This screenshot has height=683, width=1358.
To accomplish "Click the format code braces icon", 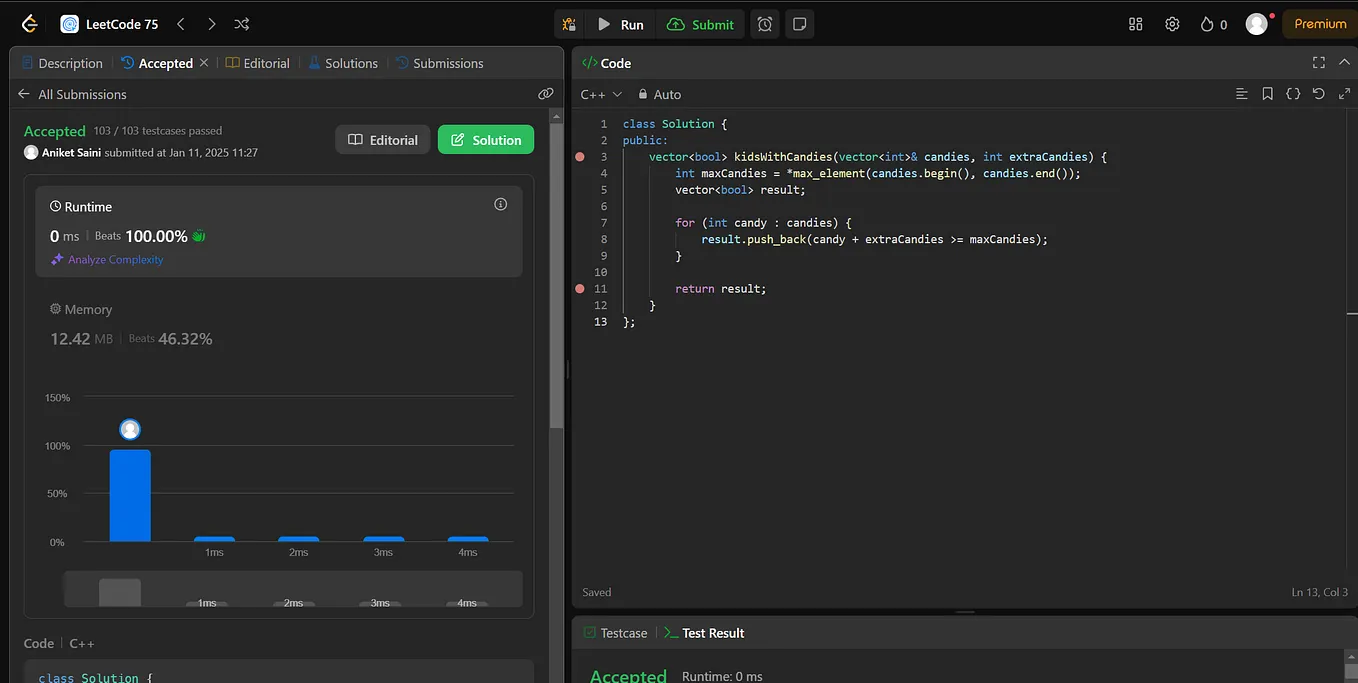I will (x=1293, y=93).
